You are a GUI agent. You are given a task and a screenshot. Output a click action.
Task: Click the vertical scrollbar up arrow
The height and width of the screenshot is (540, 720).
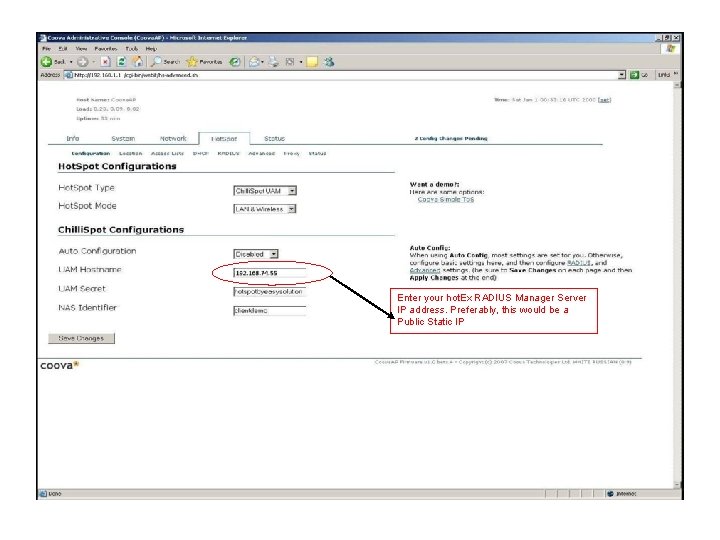pos(677,85)
